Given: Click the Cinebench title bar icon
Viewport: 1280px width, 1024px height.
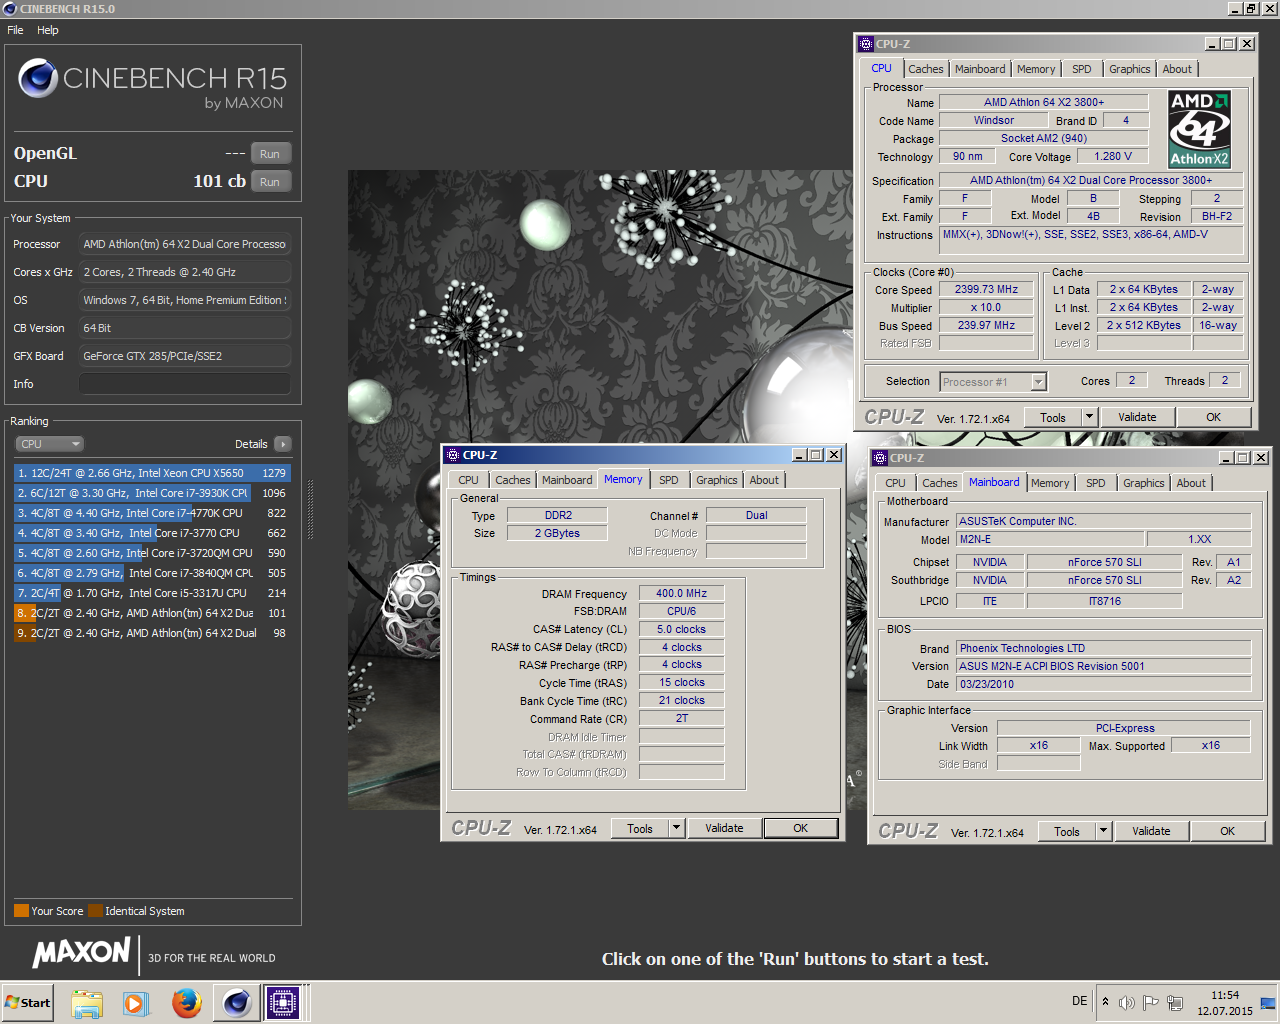Looking at the screenshot, I should coord(10,9).
